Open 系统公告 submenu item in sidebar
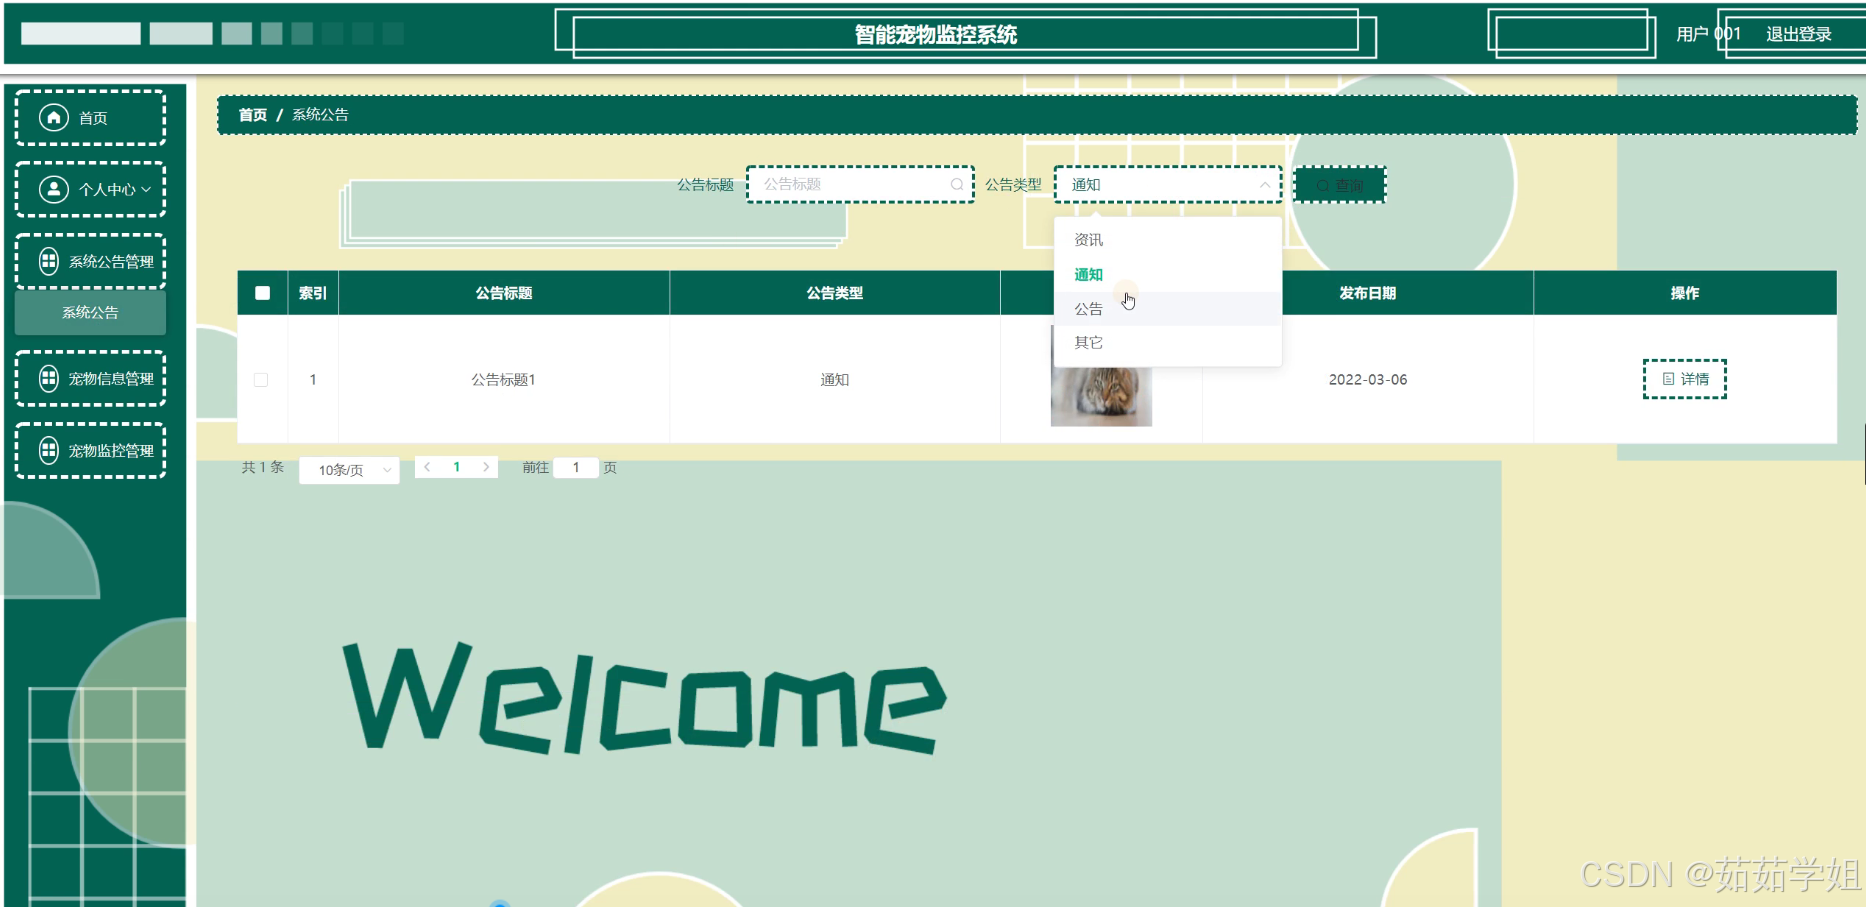1866x907 pixels. pos(90,313)
